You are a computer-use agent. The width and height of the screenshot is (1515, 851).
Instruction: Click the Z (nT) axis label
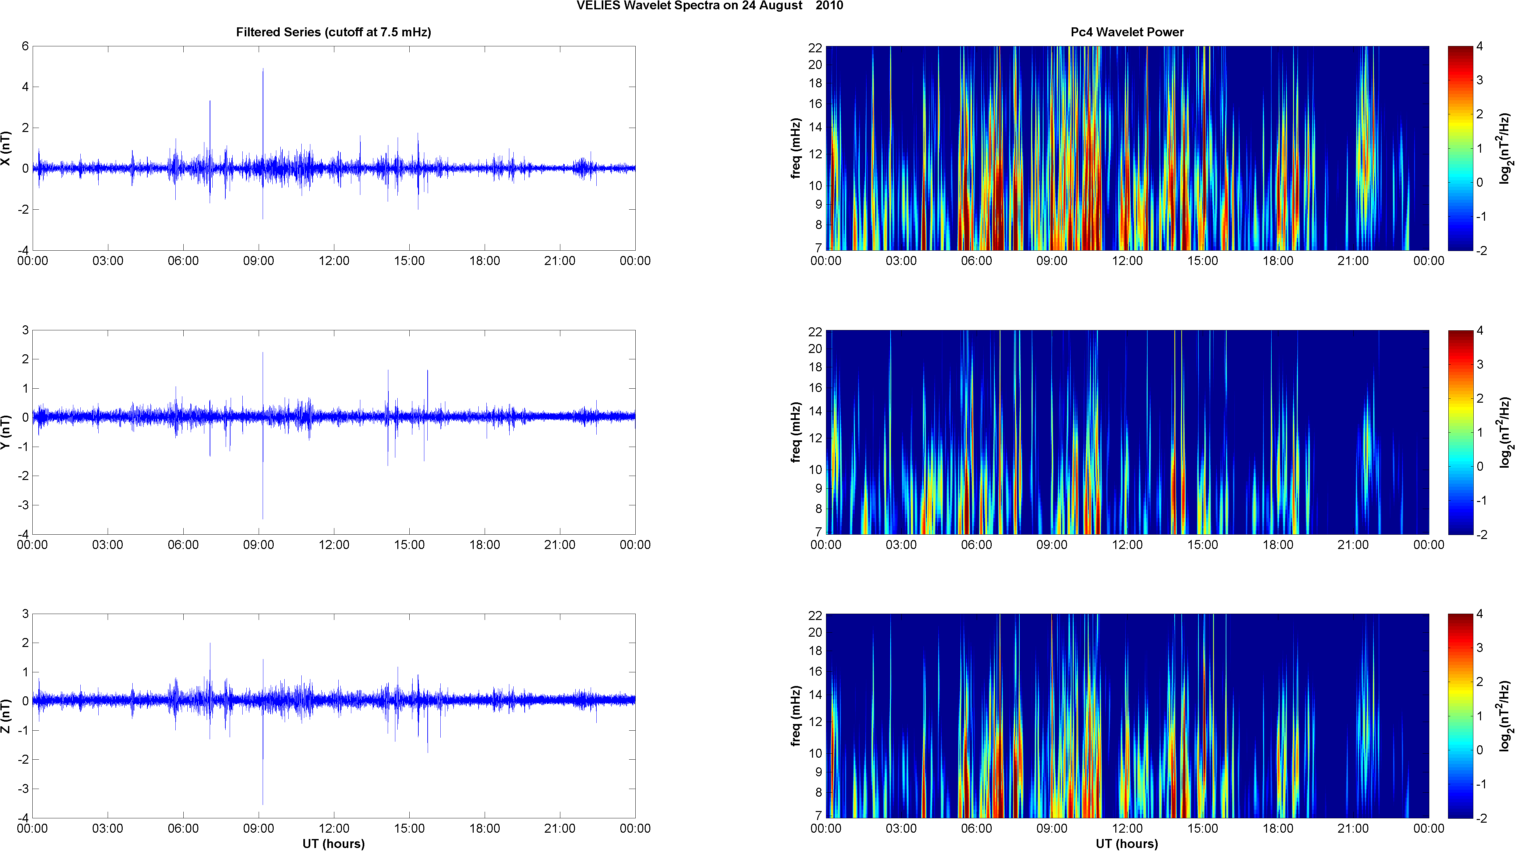[x=6, y=716]
